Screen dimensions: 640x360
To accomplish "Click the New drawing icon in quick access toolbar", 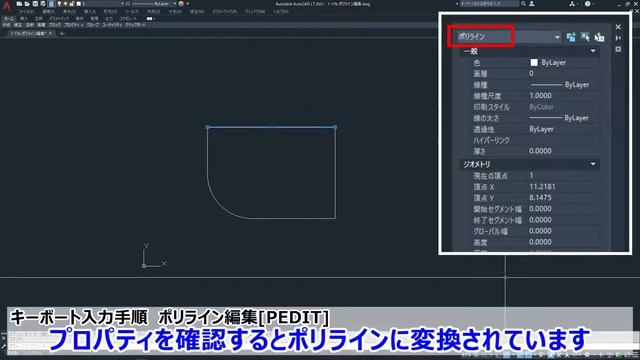I will (x=19, y=4).
